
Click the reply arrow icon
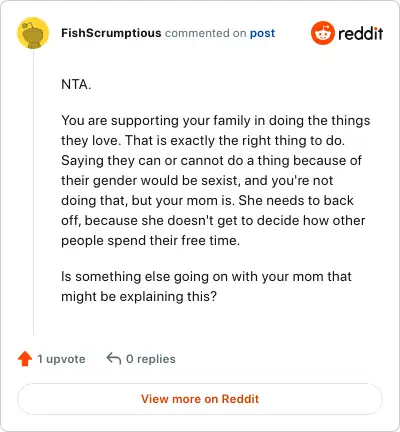tap(113, 359)
